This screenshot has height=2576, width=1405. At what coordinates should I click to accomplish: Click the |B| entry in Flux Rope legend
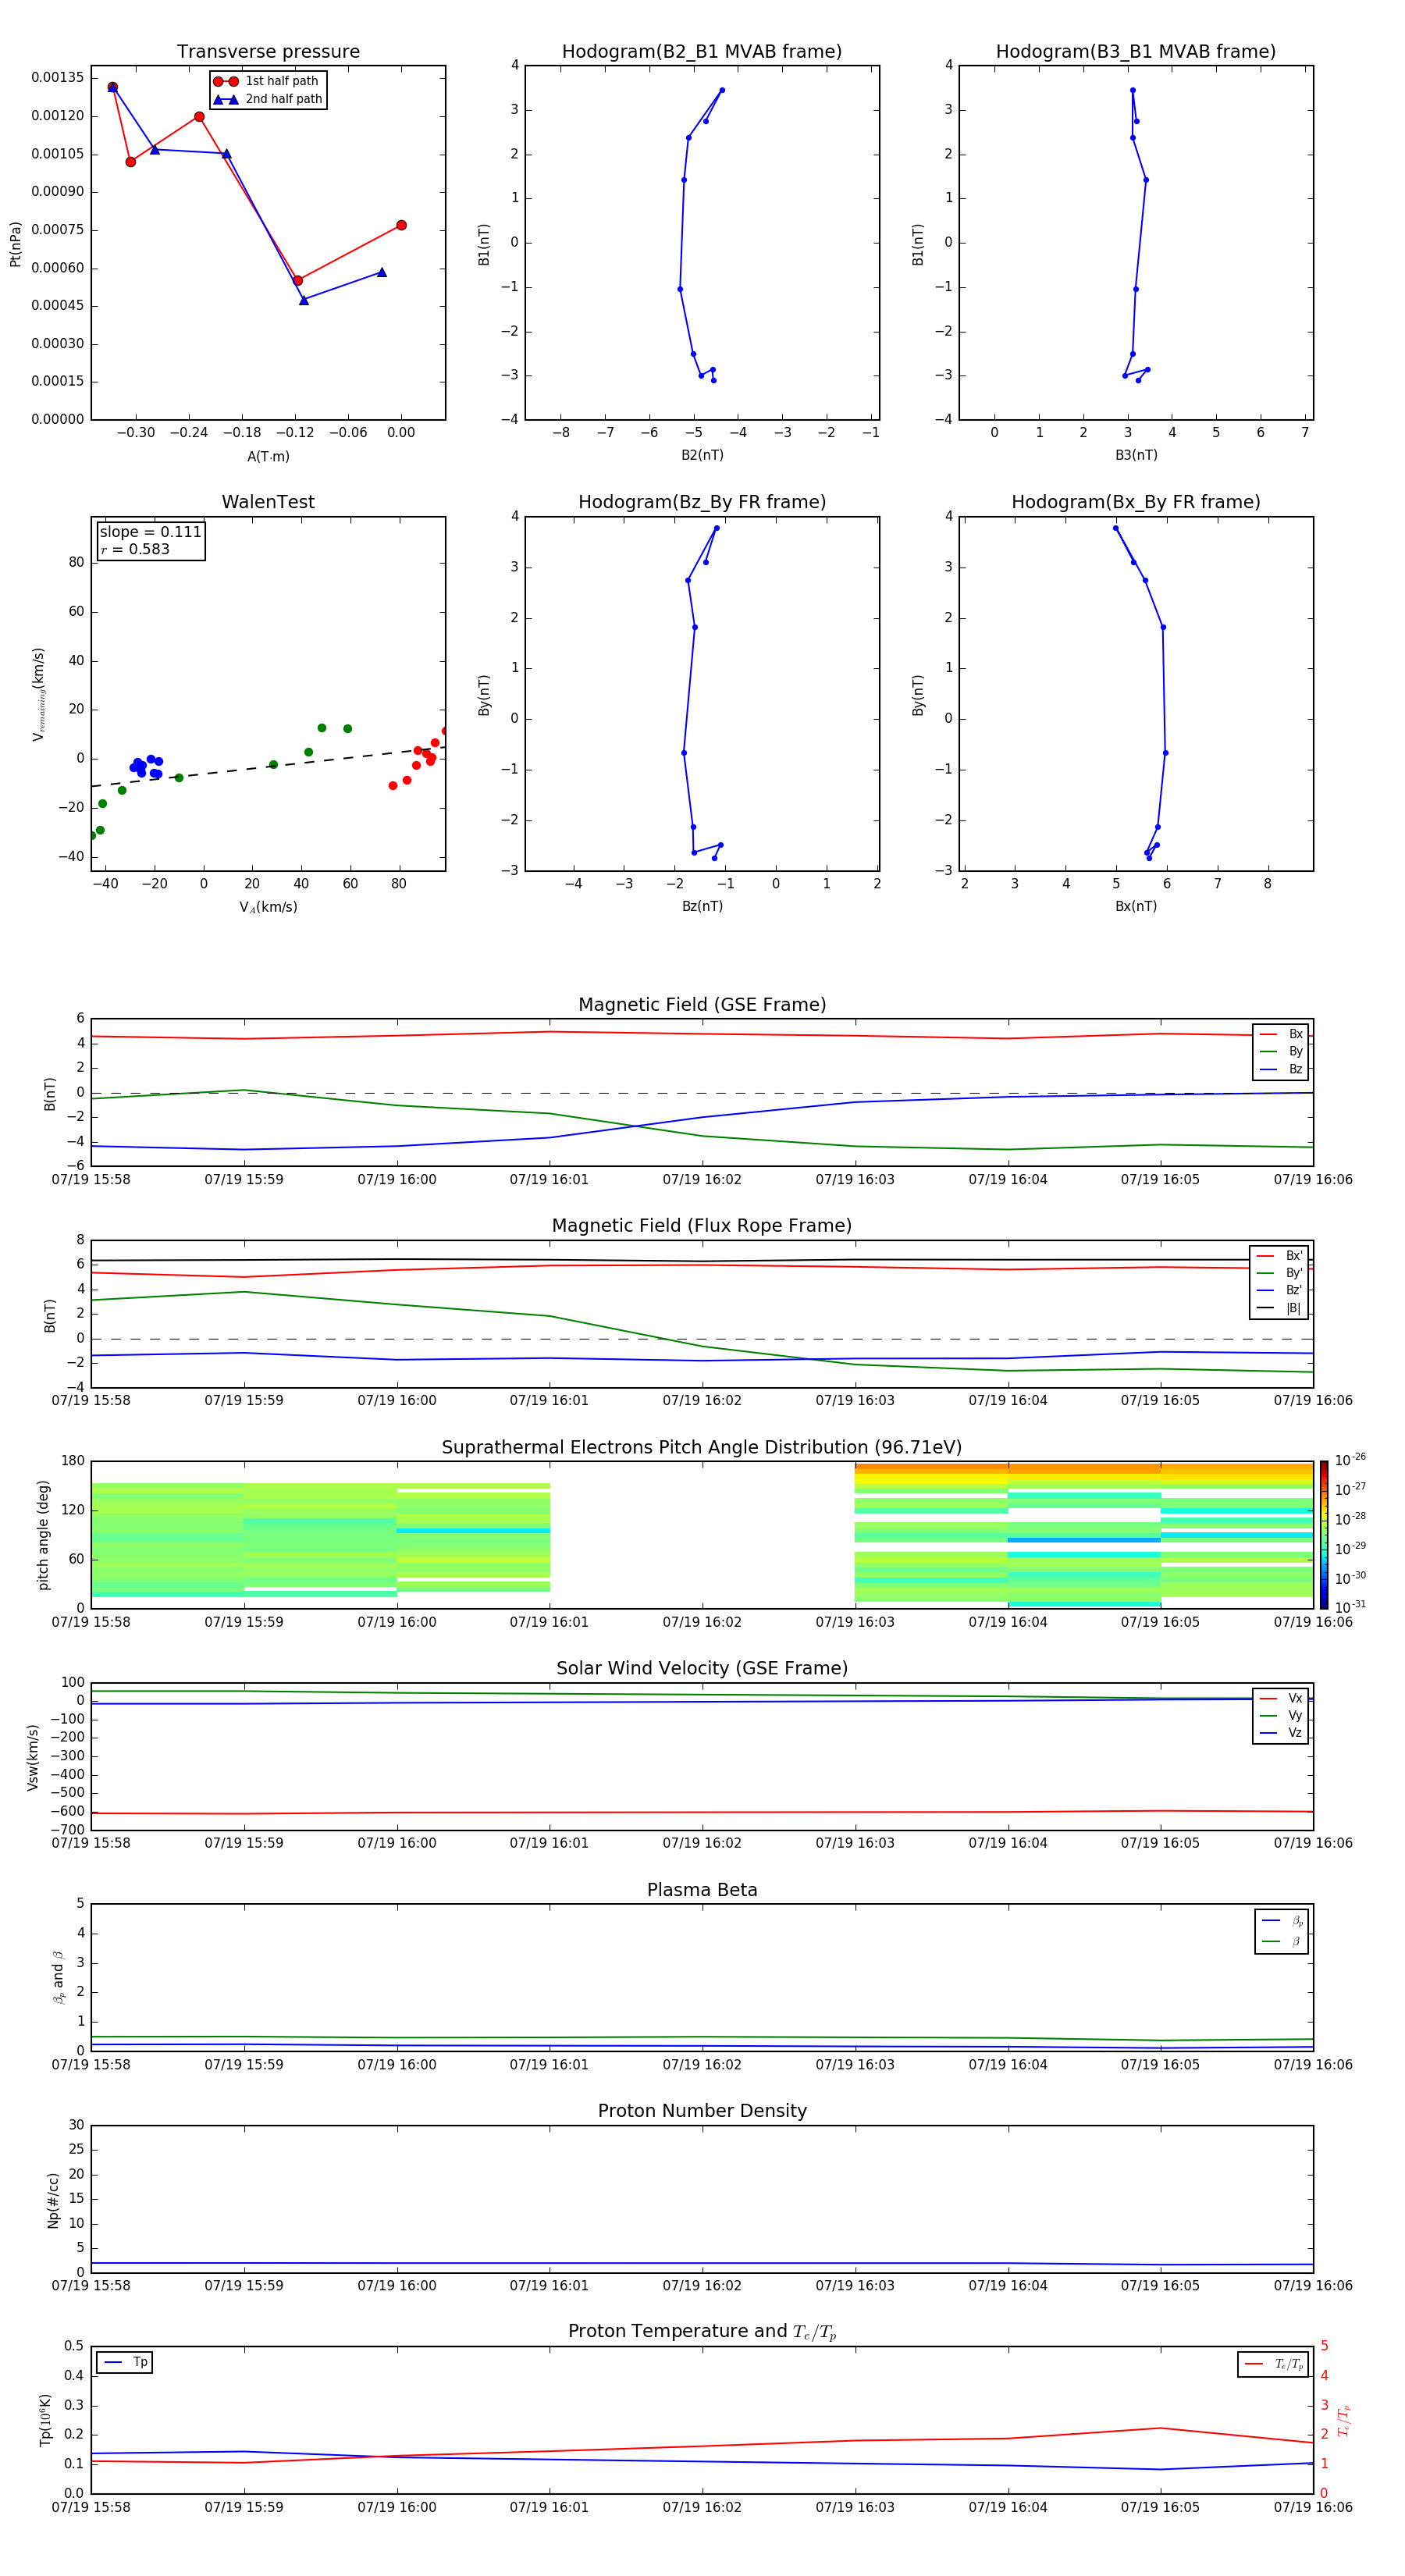tap(1280, 1308)
